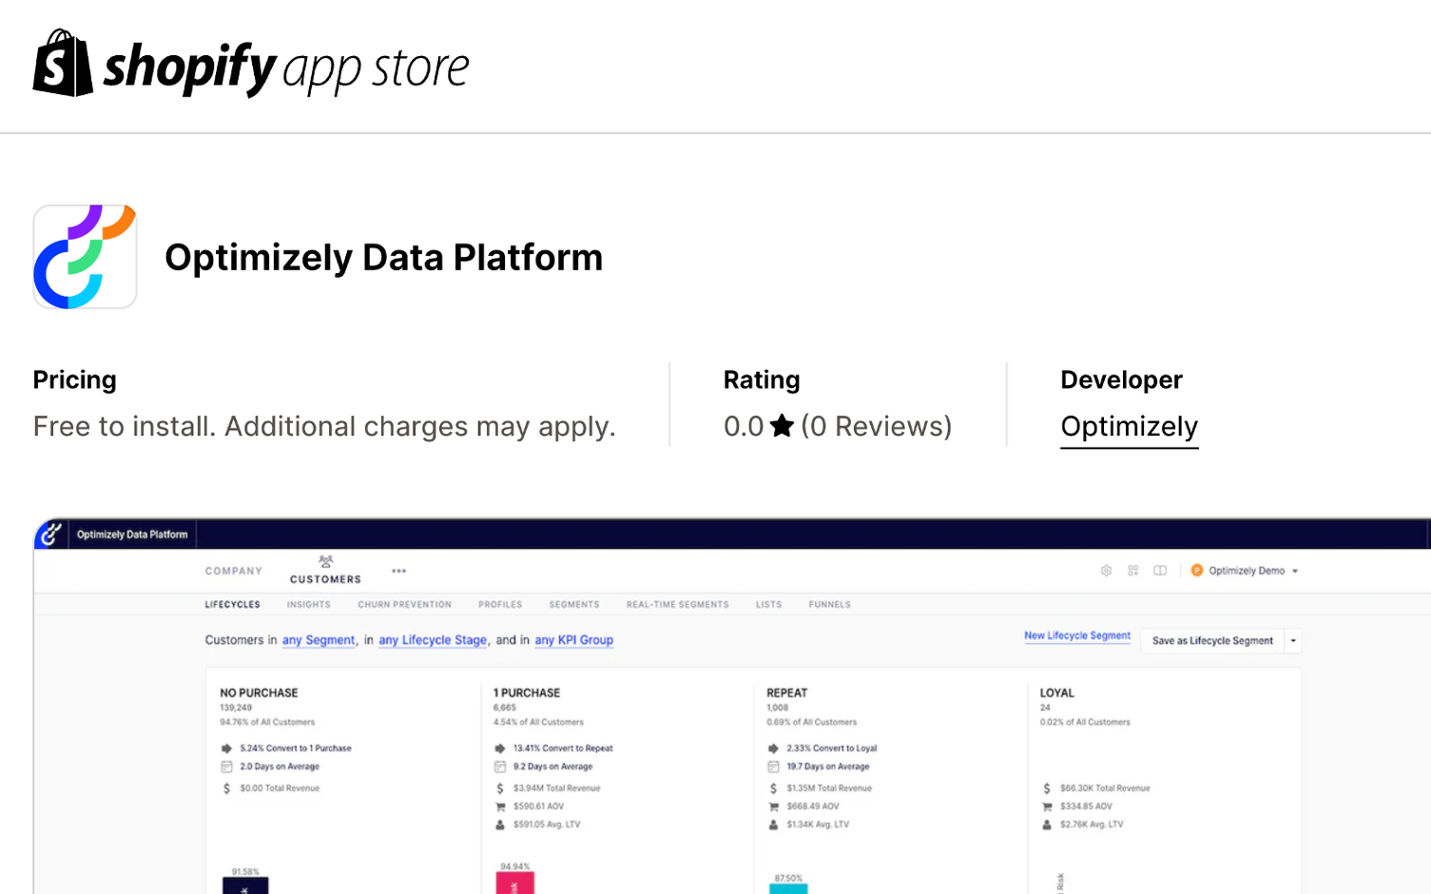Screen dimensions: 1431x894
Task: Switch to the Churn Prevention tab
Action: [x=405, y=605]
